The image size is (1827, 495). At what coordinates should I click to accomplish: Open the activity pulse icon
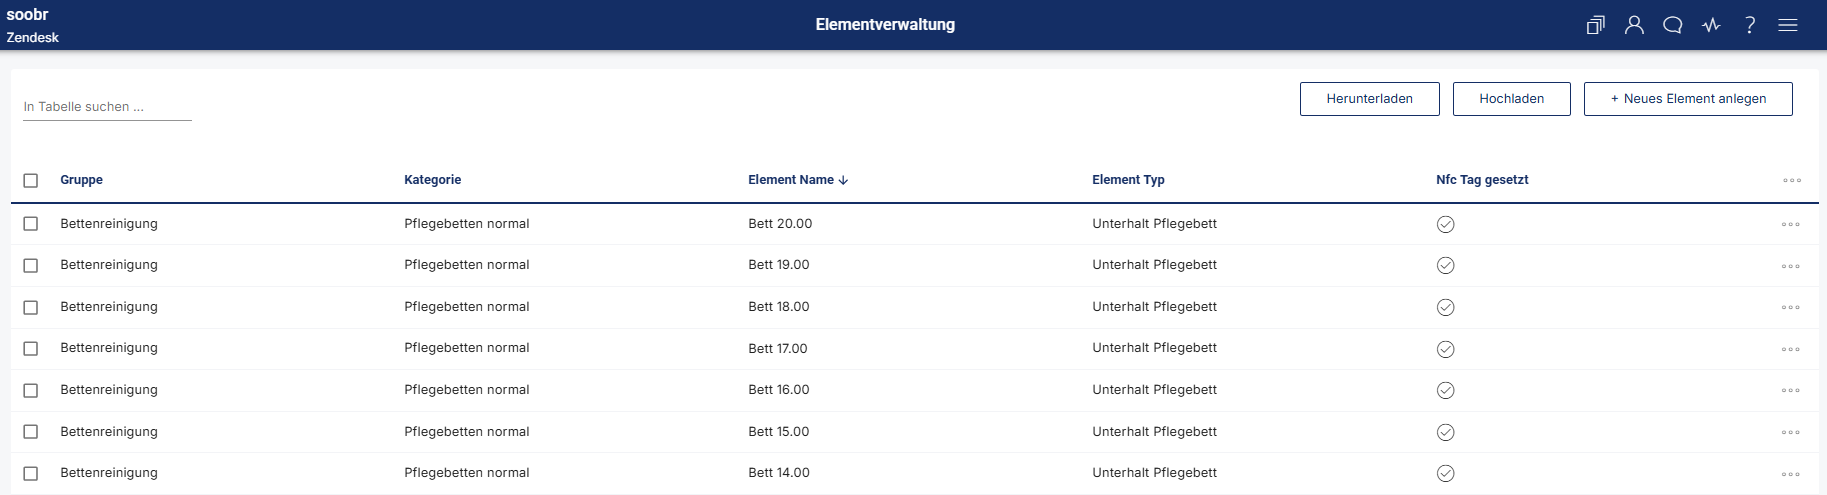1711,25
